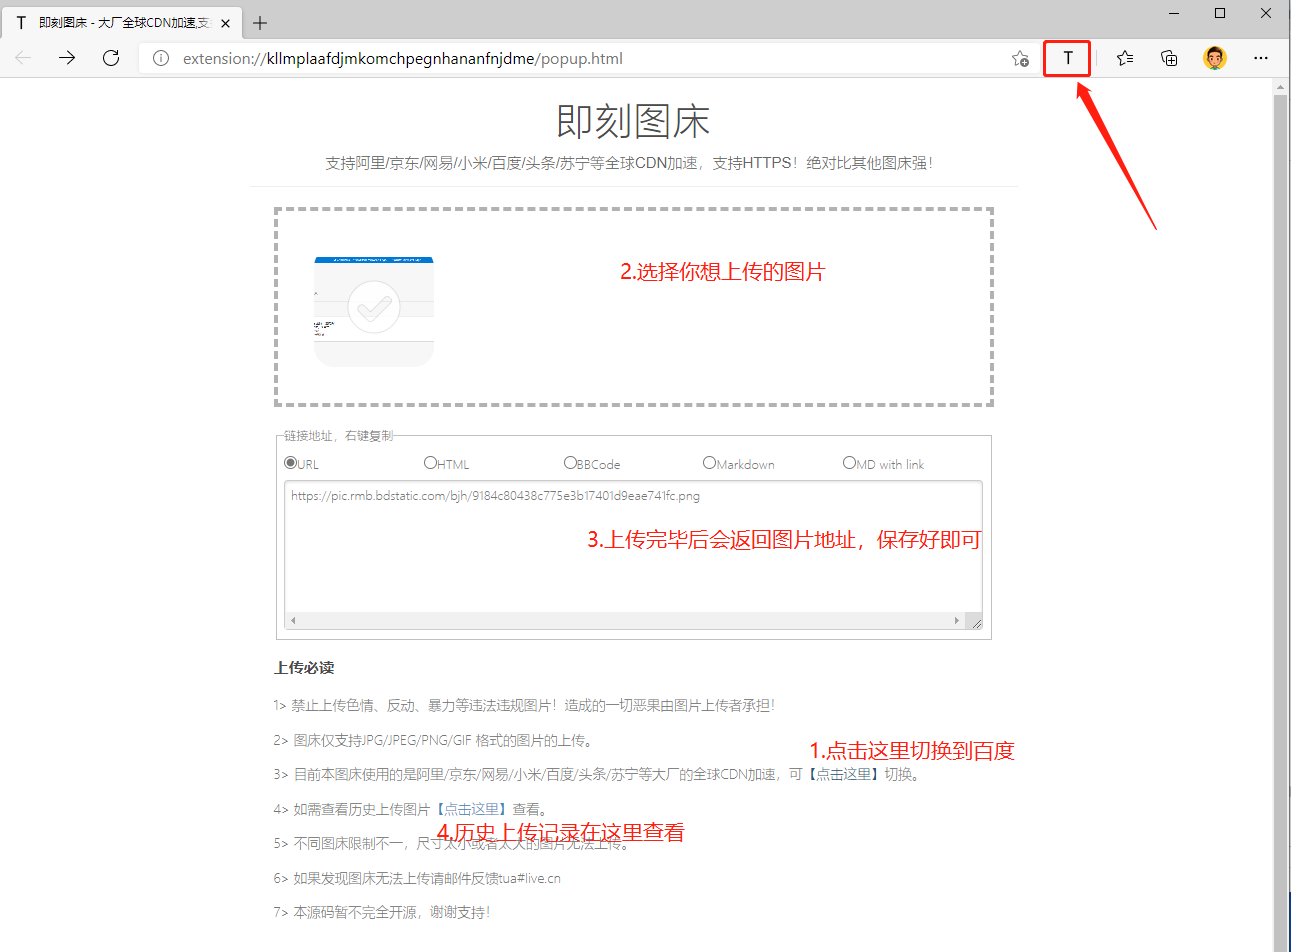Open a new browser tab

tap(260, 22)
